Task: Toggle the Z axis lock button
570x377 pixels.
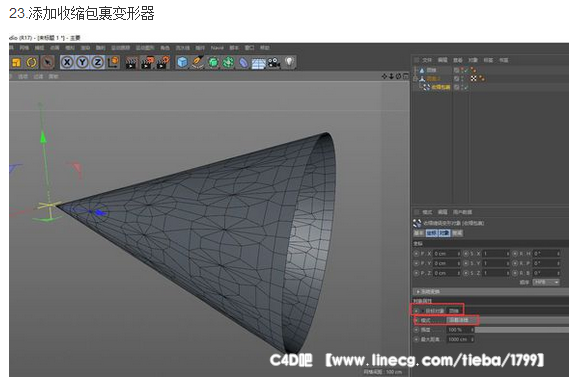Action: coord(98,62)
